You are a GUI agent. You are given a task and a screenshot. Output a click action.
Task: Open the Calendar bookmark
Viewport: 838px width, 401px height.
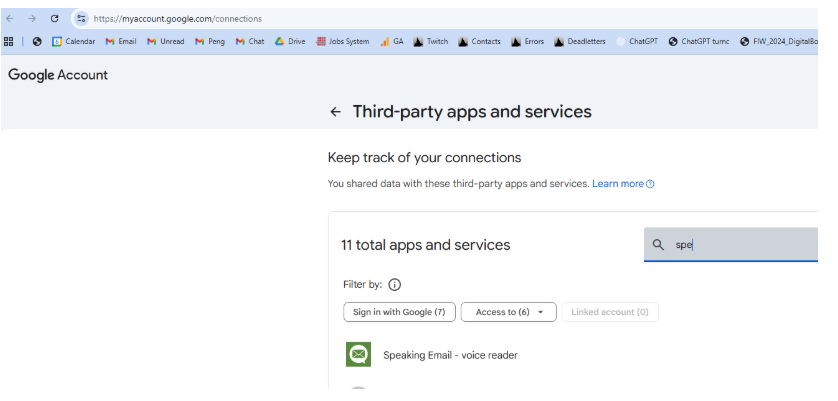pyautogui.click(x=73, y=42)
